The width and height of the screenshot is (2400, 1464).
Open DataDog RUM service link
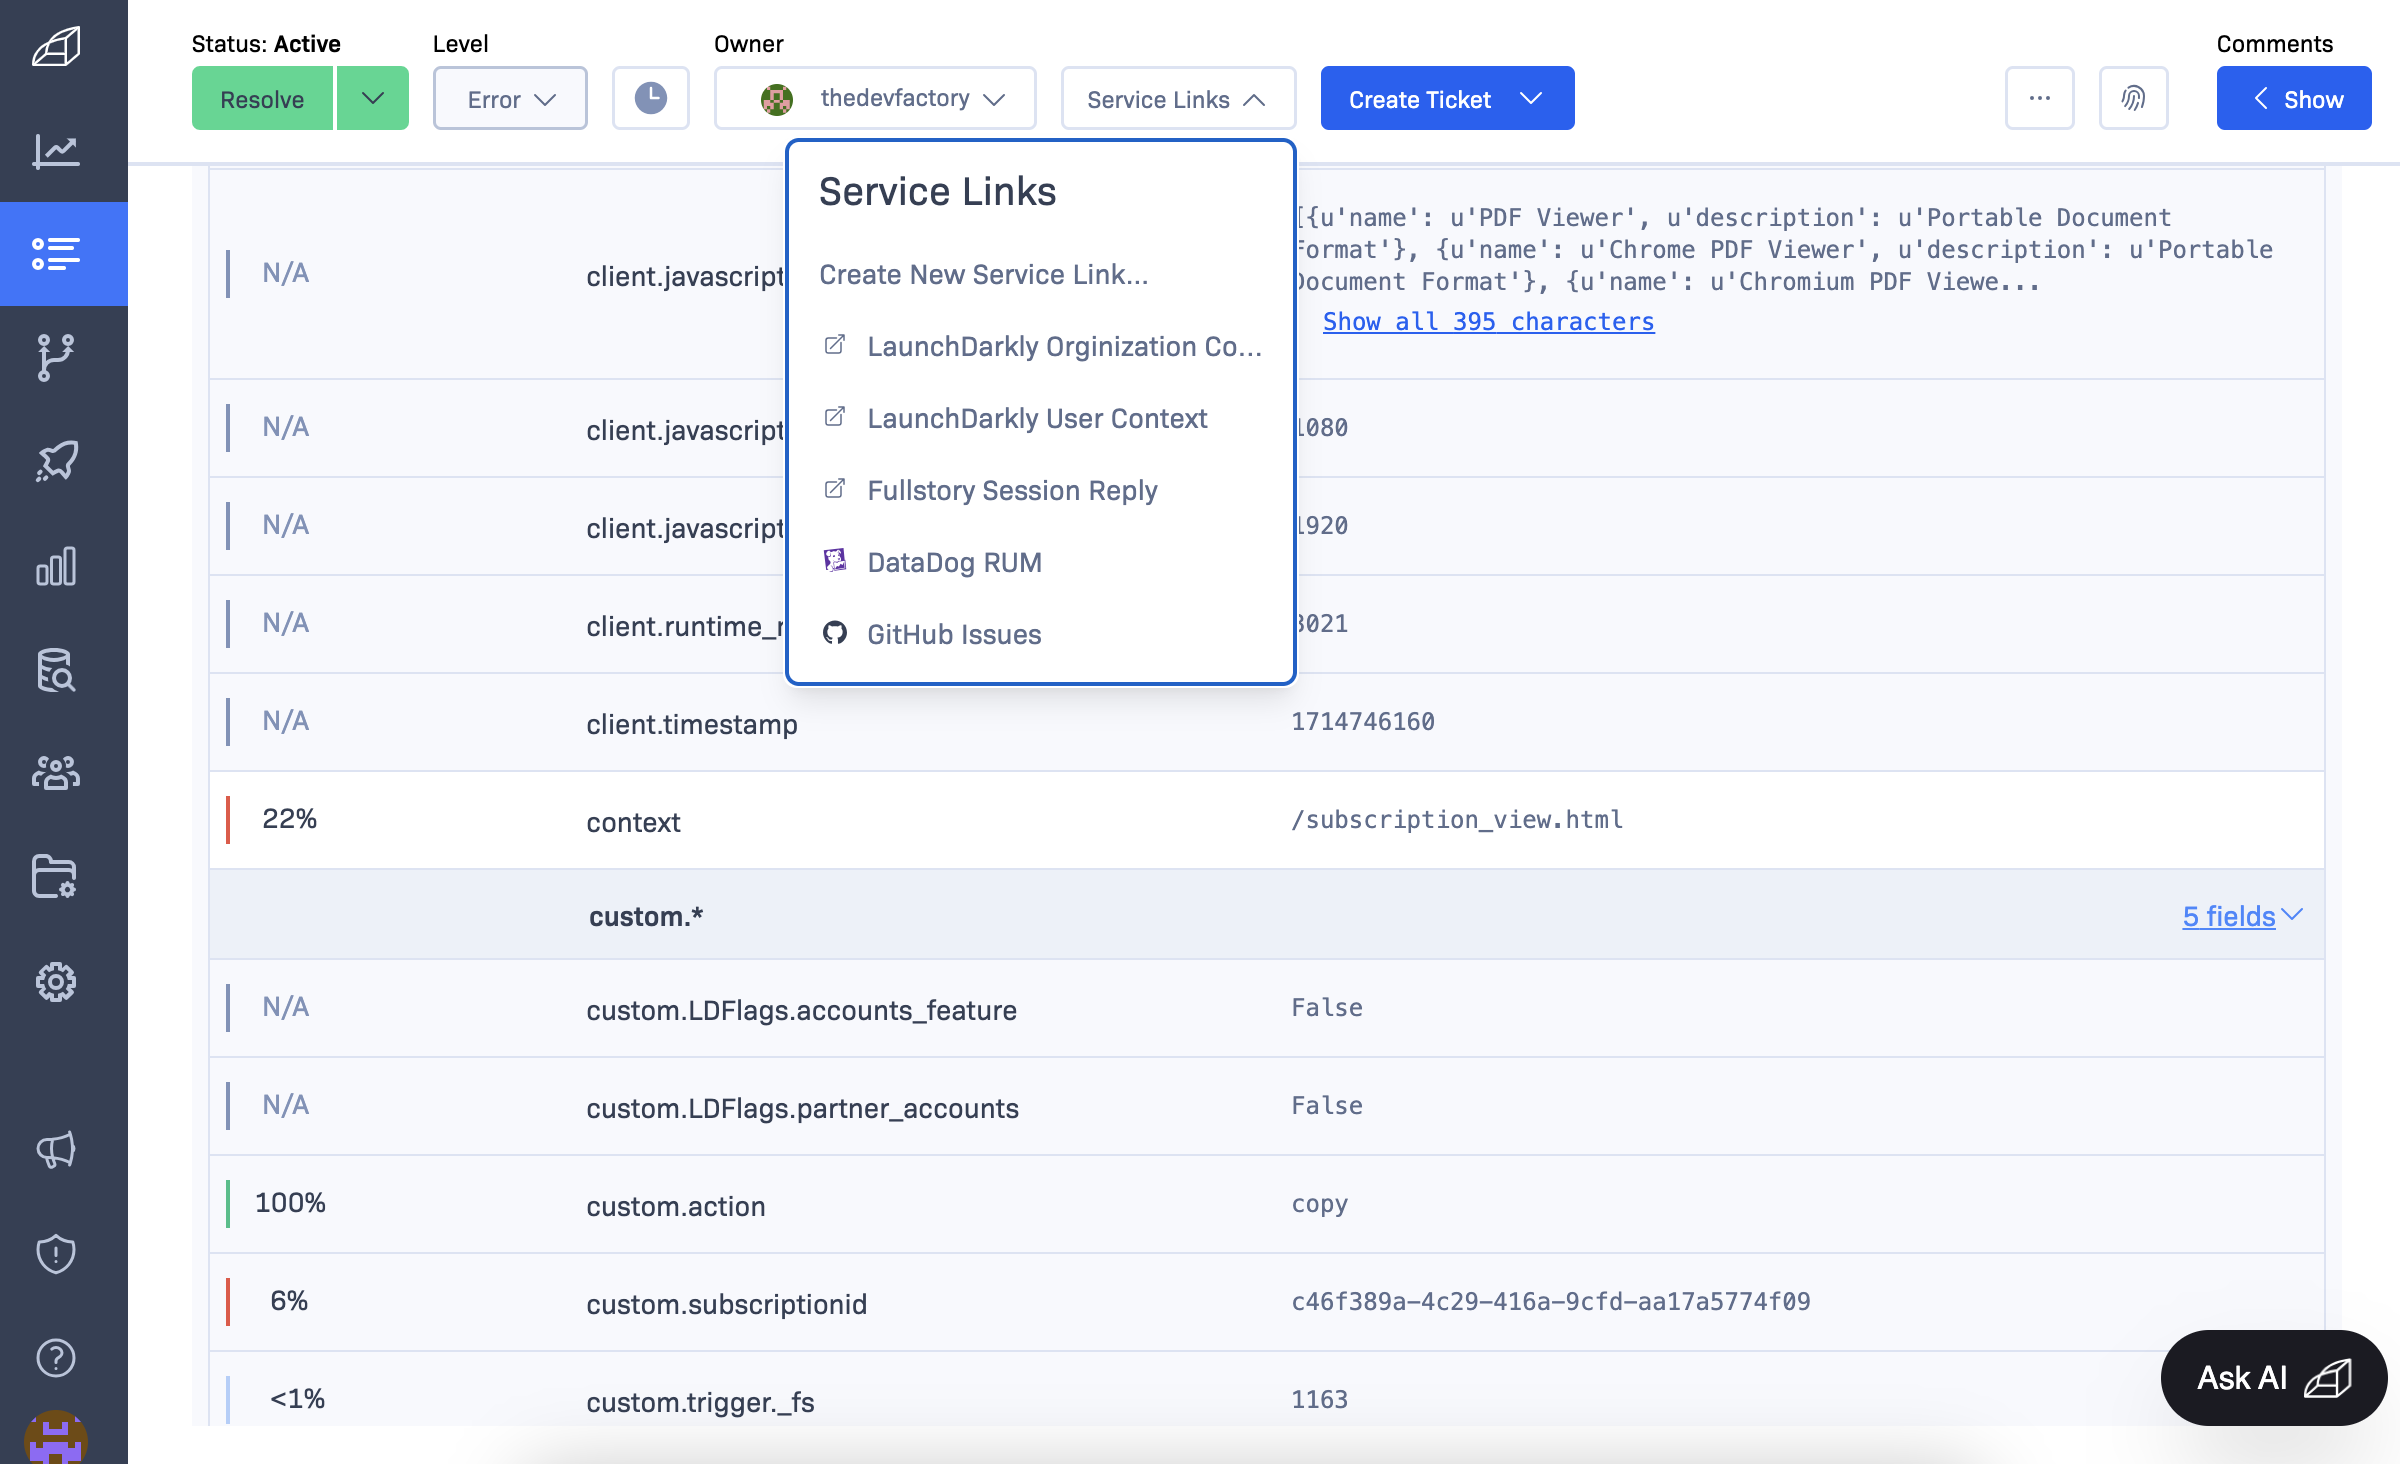pyautogui.click(x=954, y=562)
